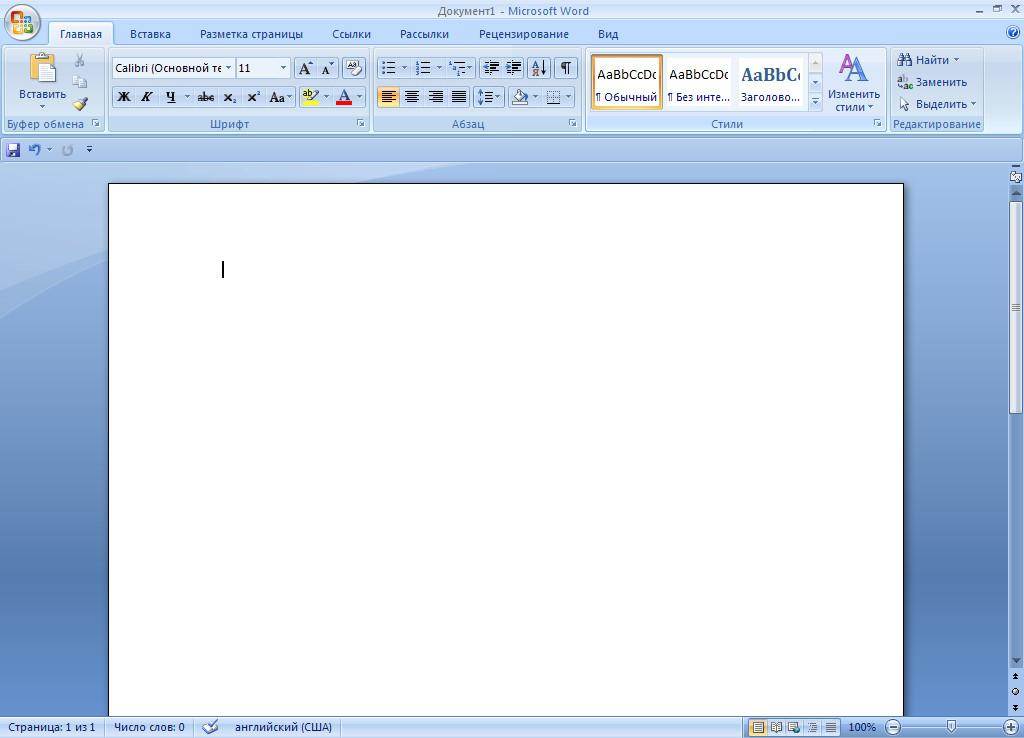Toggle bold formatting (Ж)

coord(123,97)
